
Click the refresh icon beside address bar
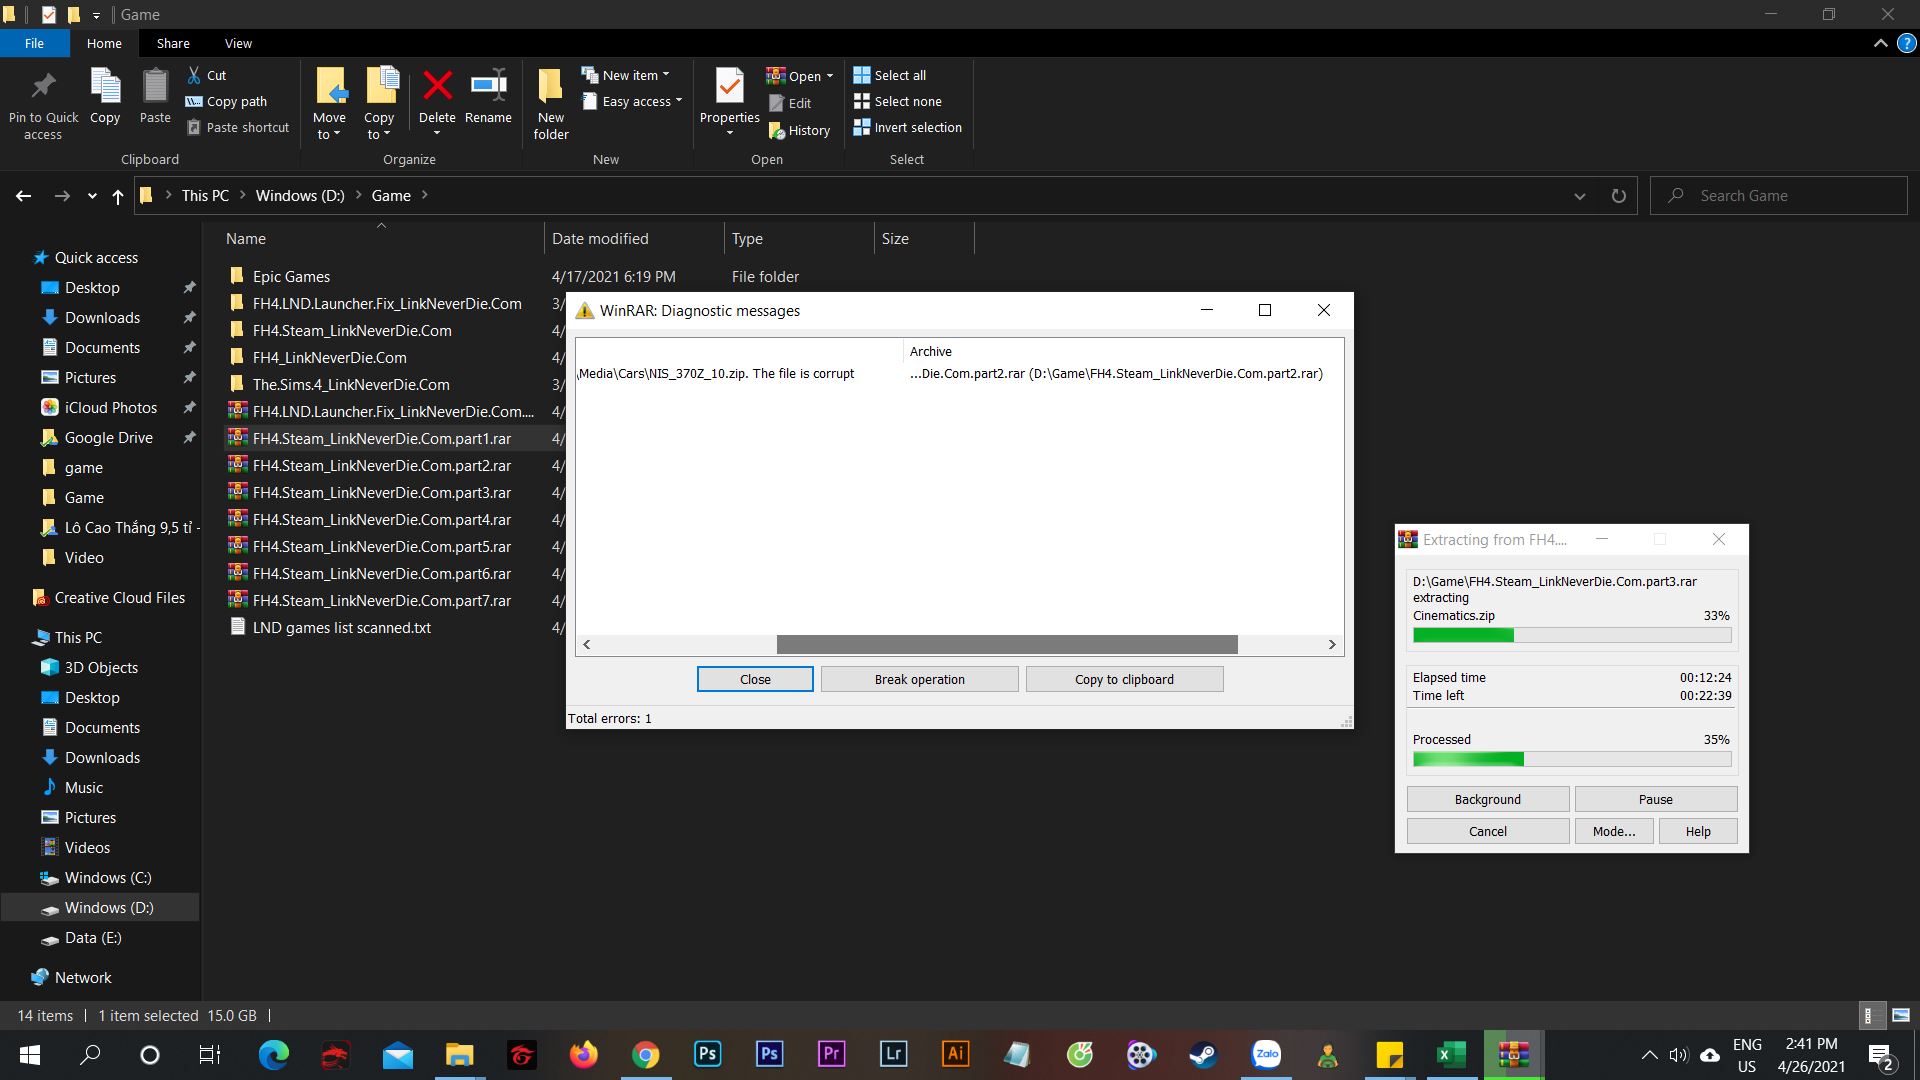[1618, 196]
